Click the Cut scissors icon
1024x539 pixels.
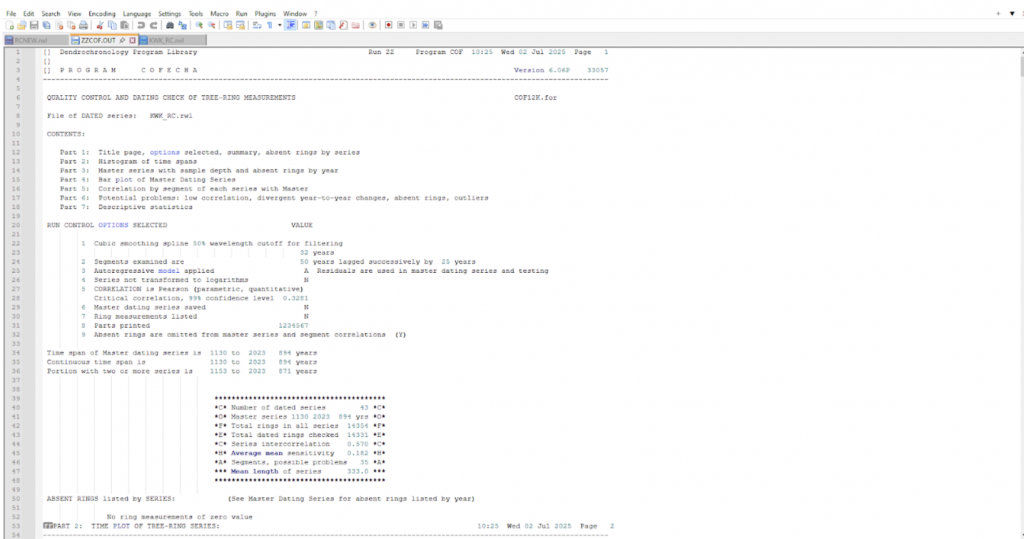pyautogui.click(x=100, y=24)
